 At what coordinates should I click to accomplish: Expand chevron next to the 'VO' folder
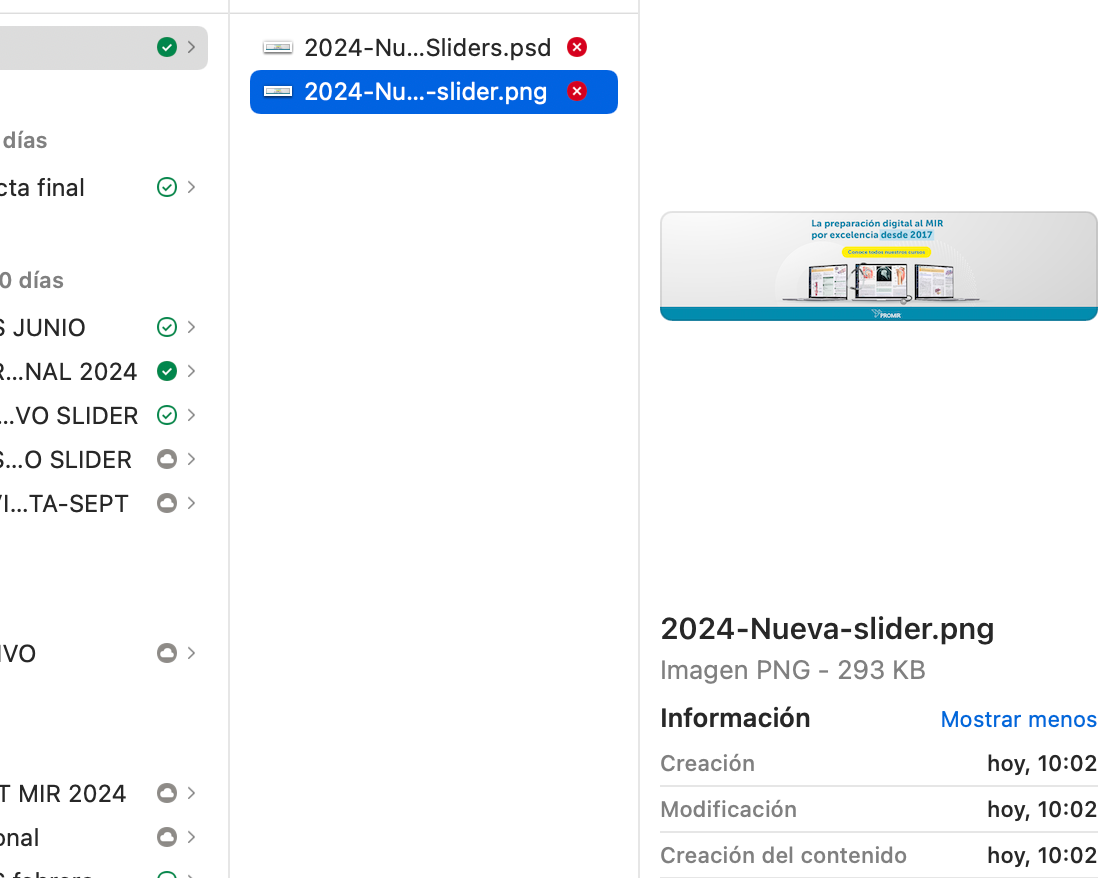[x=191, y=653]
